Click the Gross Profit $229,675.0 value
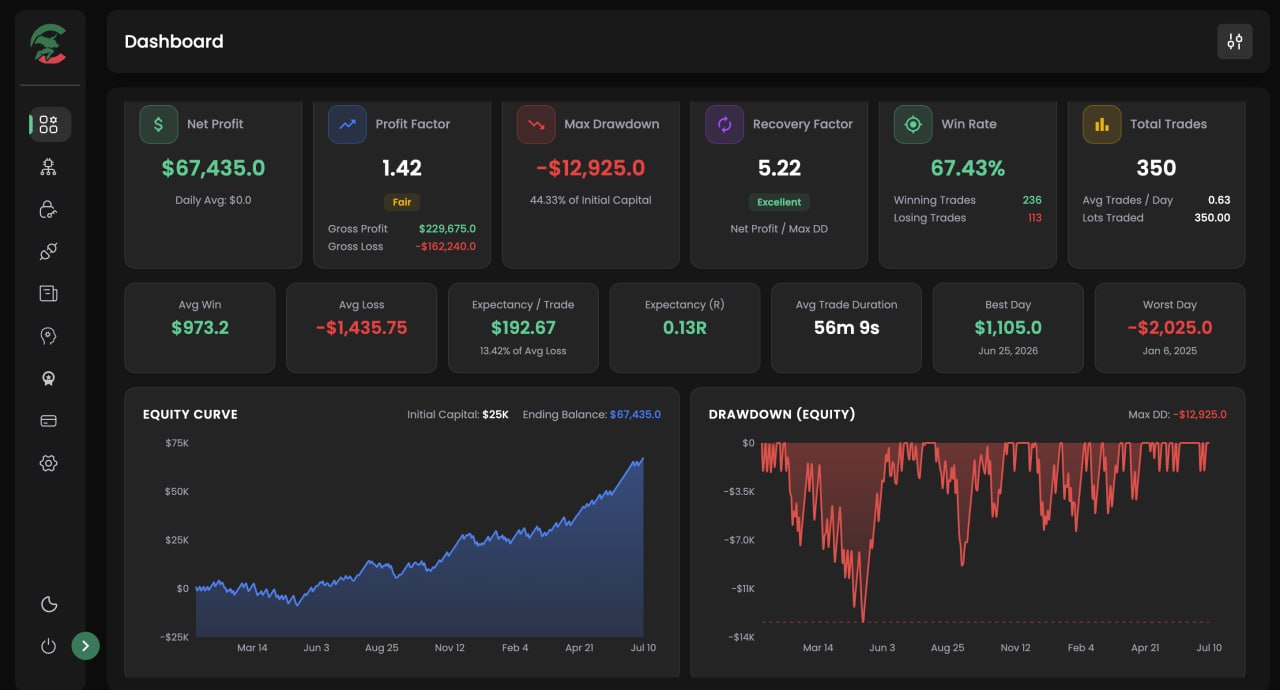 click(447, 229)
